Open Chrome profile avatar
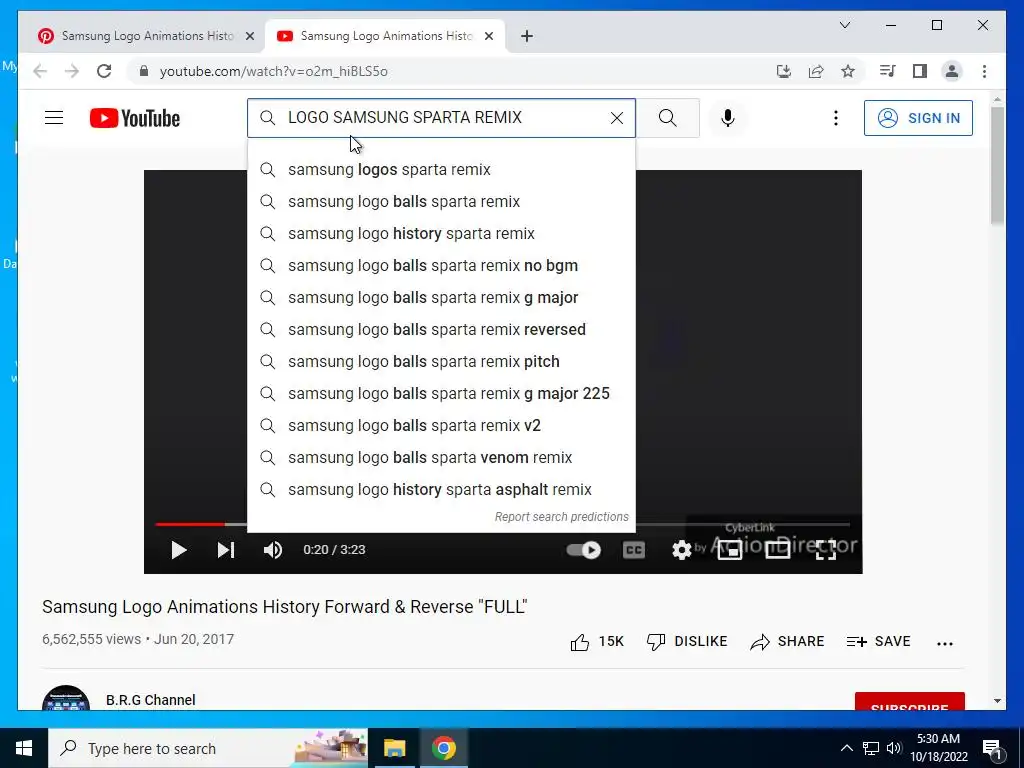Viewport: 1024px width, 768px height. [x=952, y=71]
